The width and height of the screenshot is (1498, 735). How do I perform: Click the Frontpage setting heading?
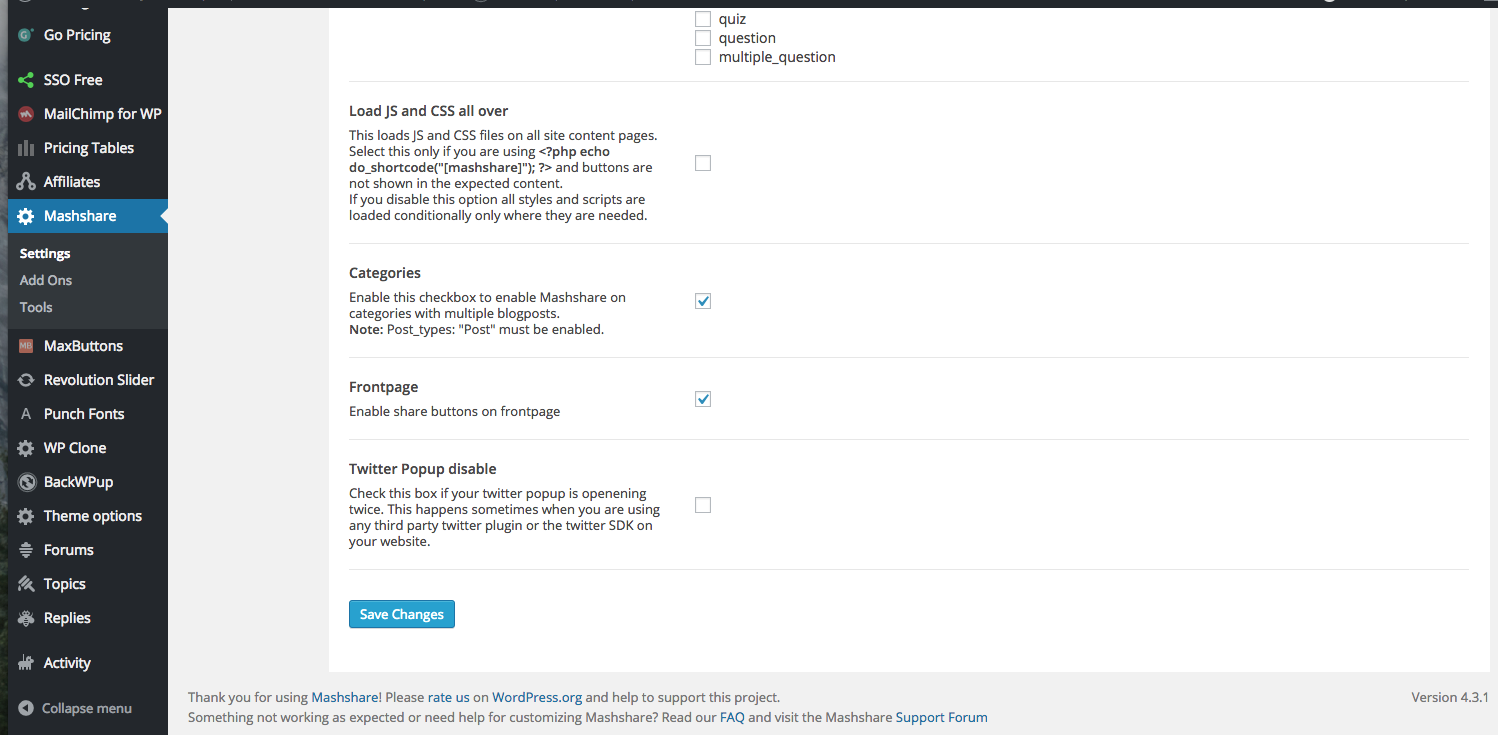(383, 387)
